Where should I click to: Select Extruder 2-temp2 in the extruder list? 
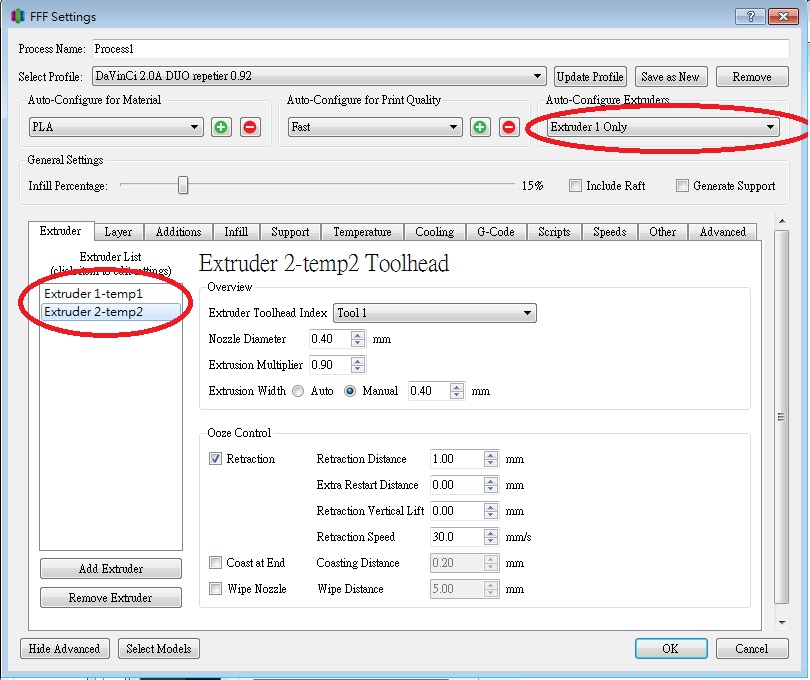(x=111, y=312)
